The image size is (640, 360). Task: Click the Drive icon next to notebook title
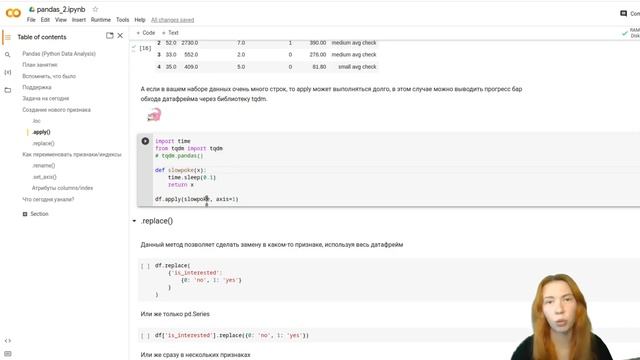tap(31, 9)
